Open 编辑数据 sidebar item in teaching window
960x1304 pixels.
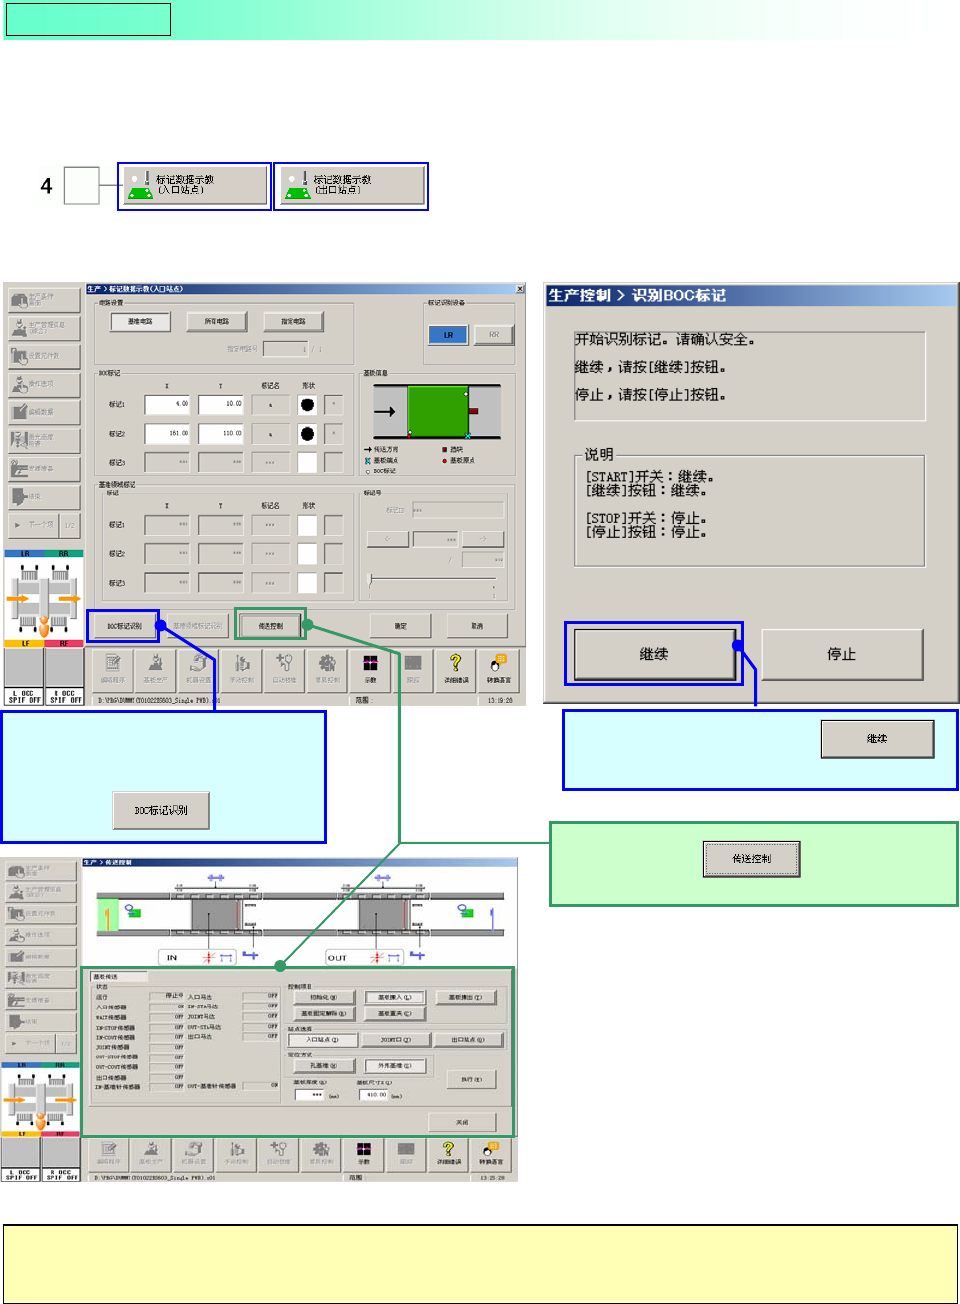pyautogui.click(x=44, y=411)
